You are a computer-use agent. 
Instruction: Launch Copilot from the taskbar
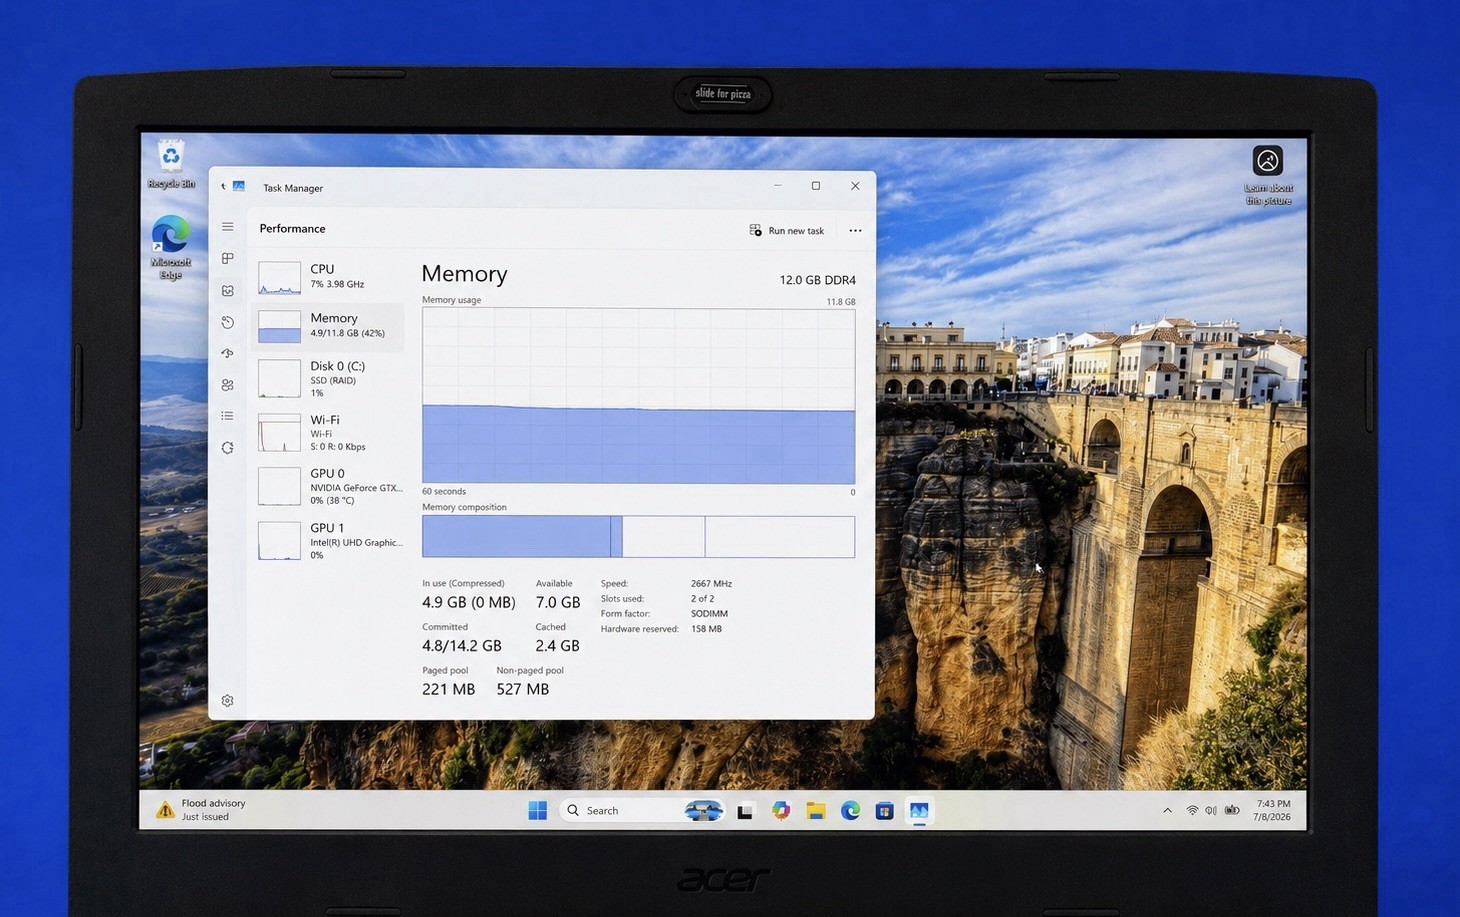click(x=781, y=810)
